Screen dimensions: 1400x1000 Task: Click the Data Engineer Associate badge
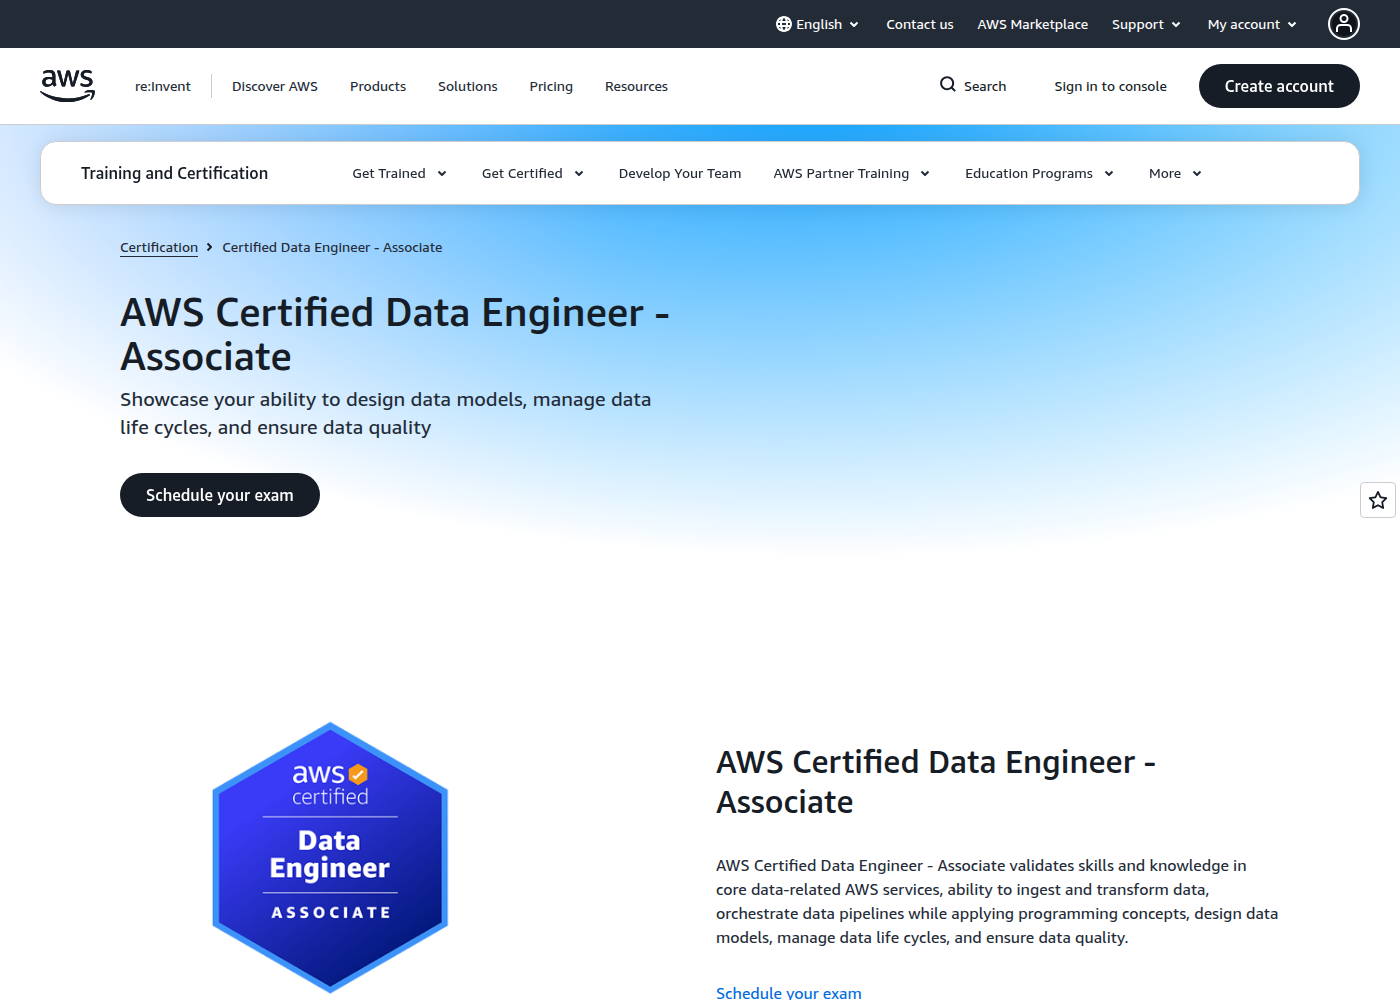(x=330, y=857)
